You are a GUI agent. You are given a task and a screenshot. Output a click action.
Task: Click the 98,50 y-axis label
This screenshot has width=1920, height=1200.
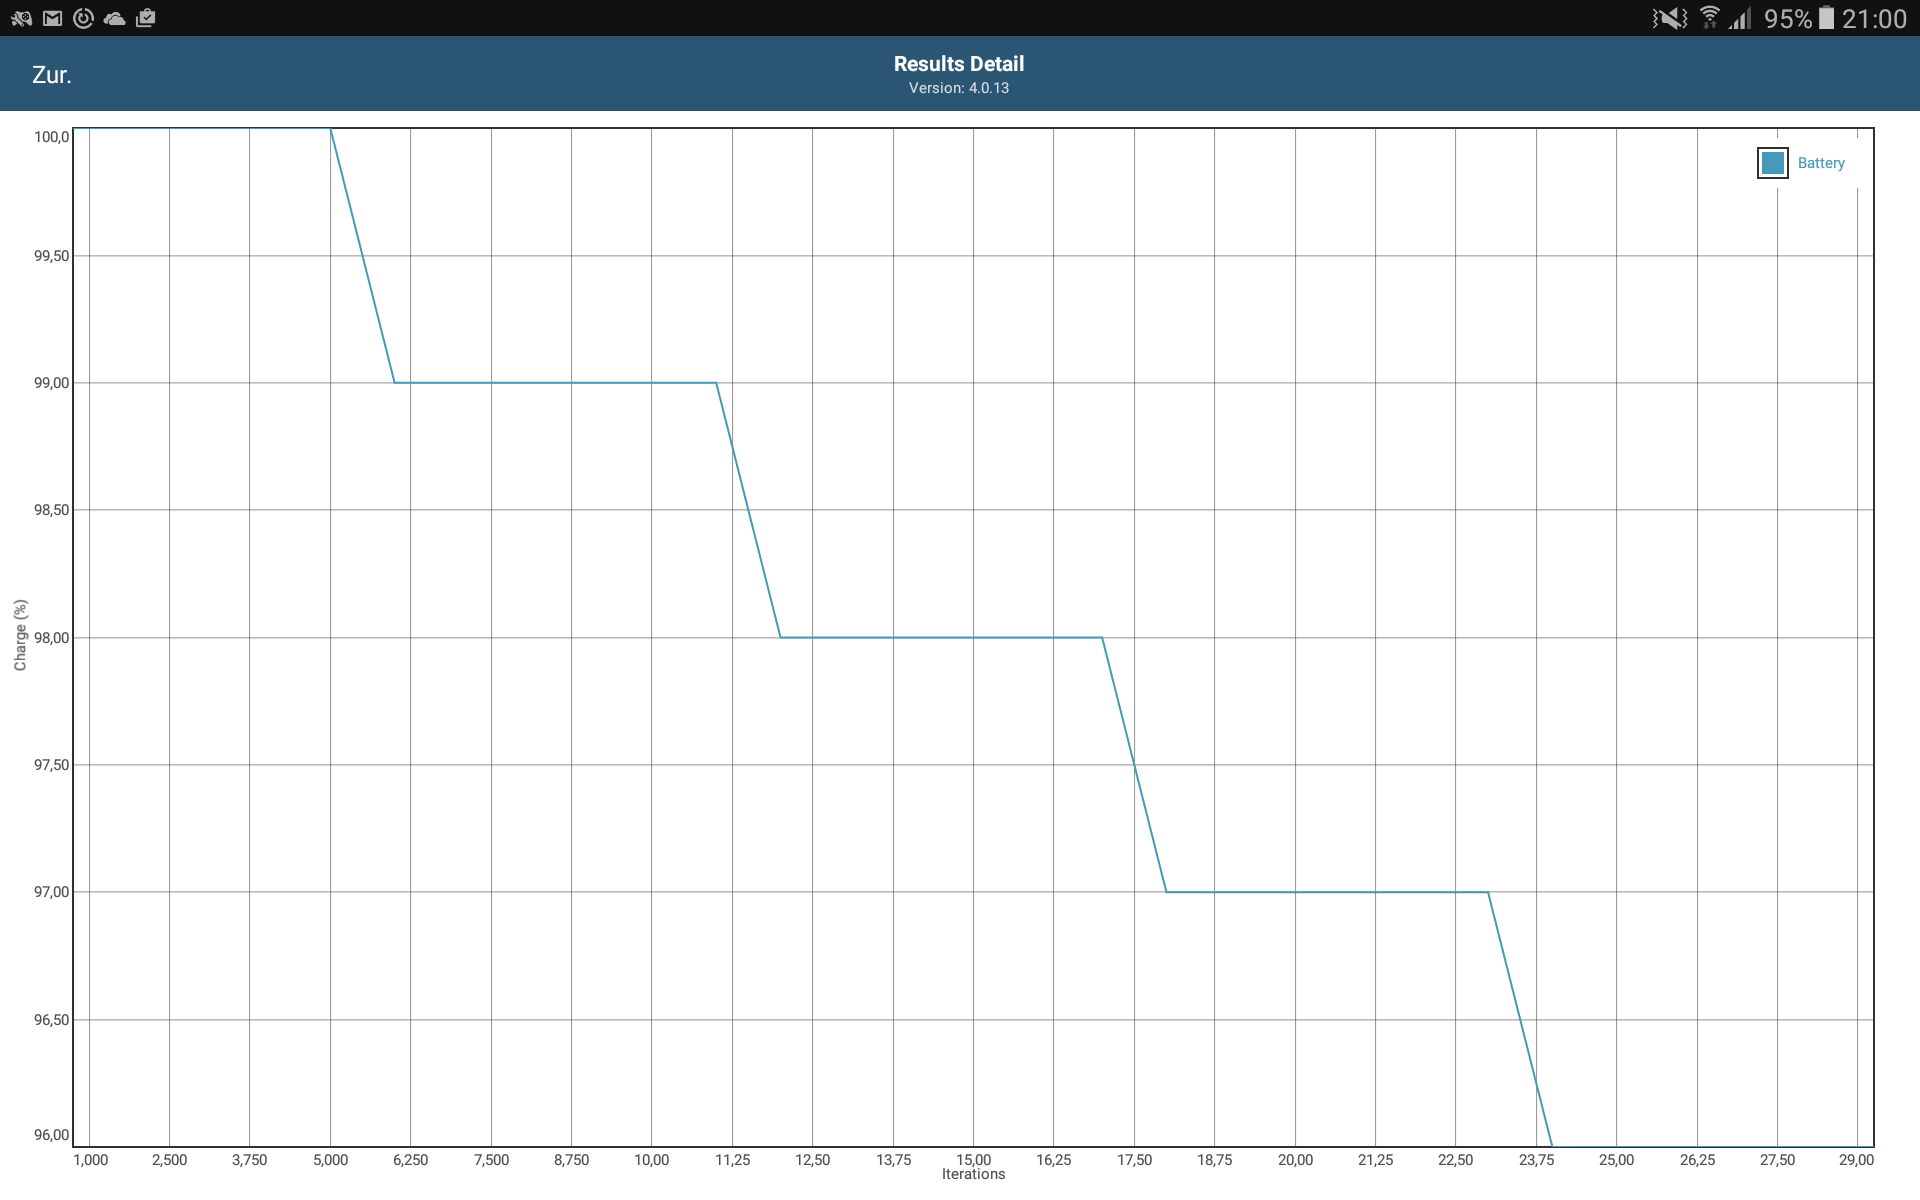click(52, 510)
